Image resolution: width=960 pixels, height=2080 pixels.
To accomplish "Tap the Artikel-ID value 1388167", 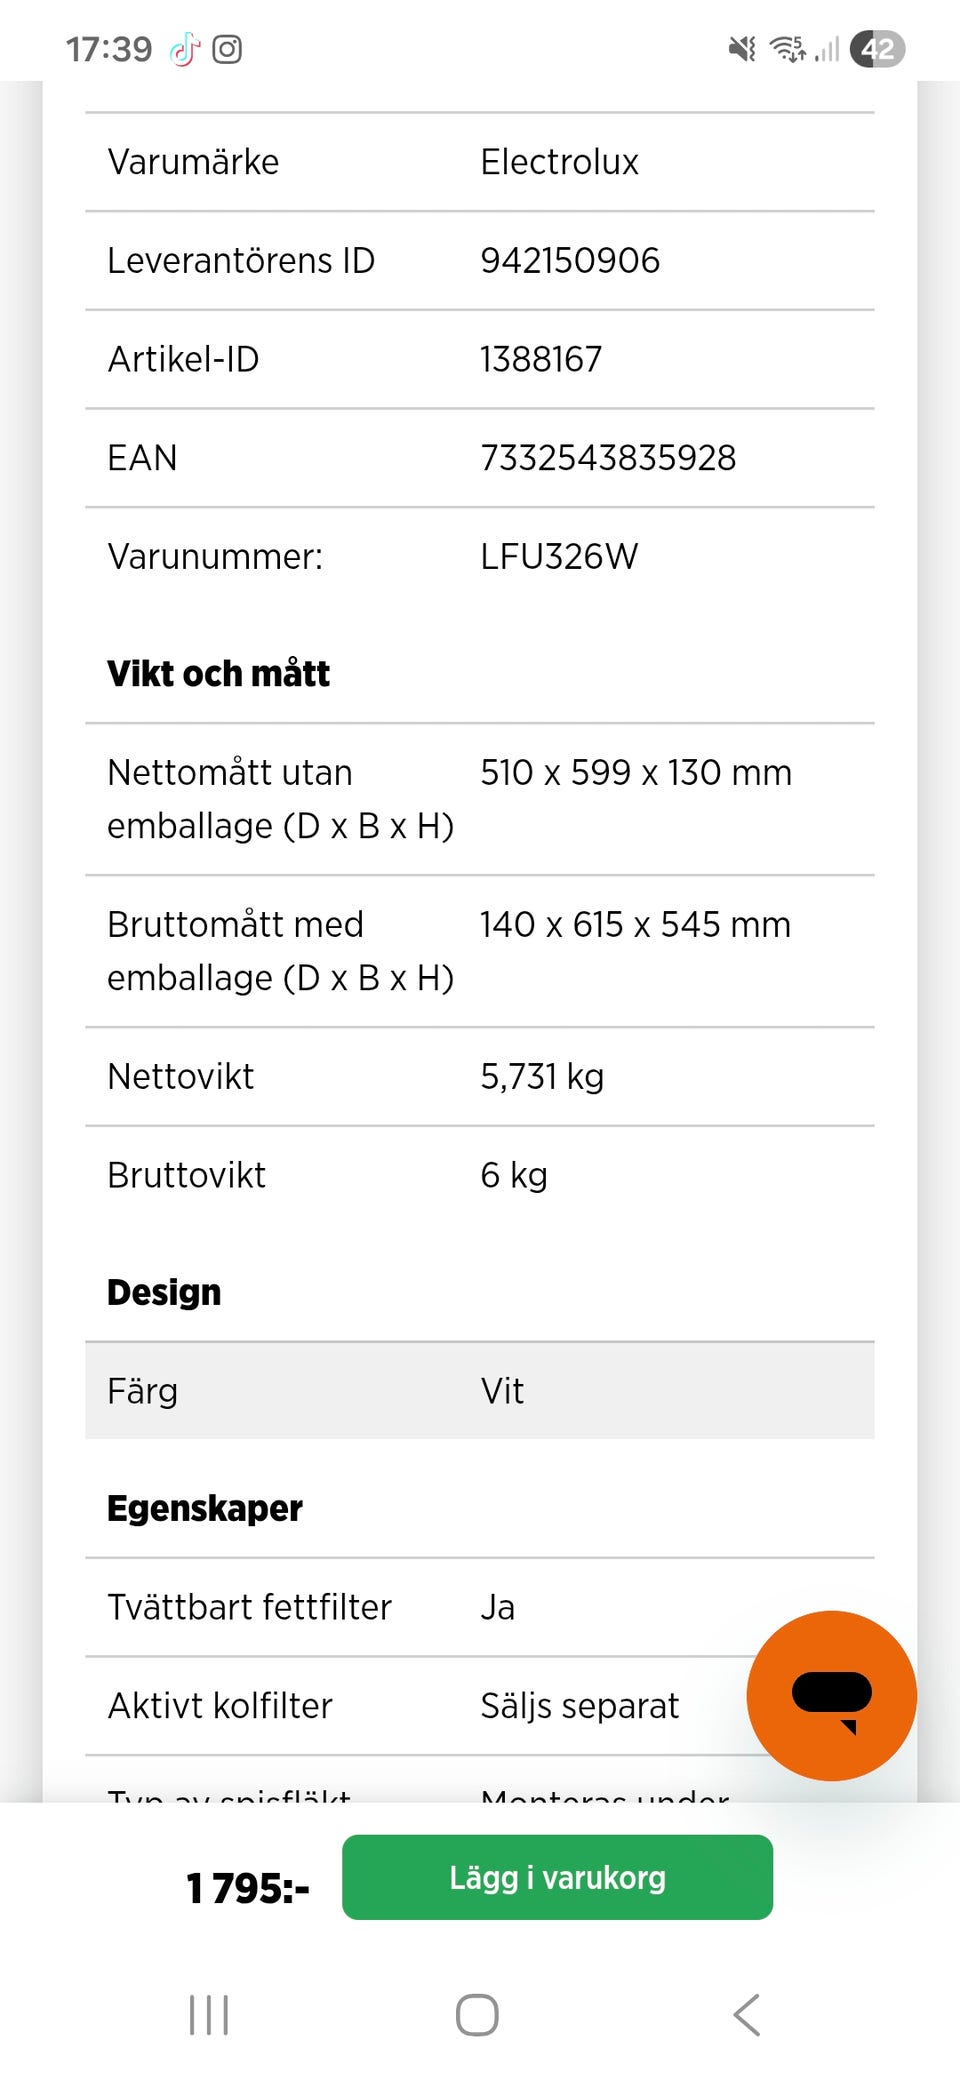I will (541, 359).
